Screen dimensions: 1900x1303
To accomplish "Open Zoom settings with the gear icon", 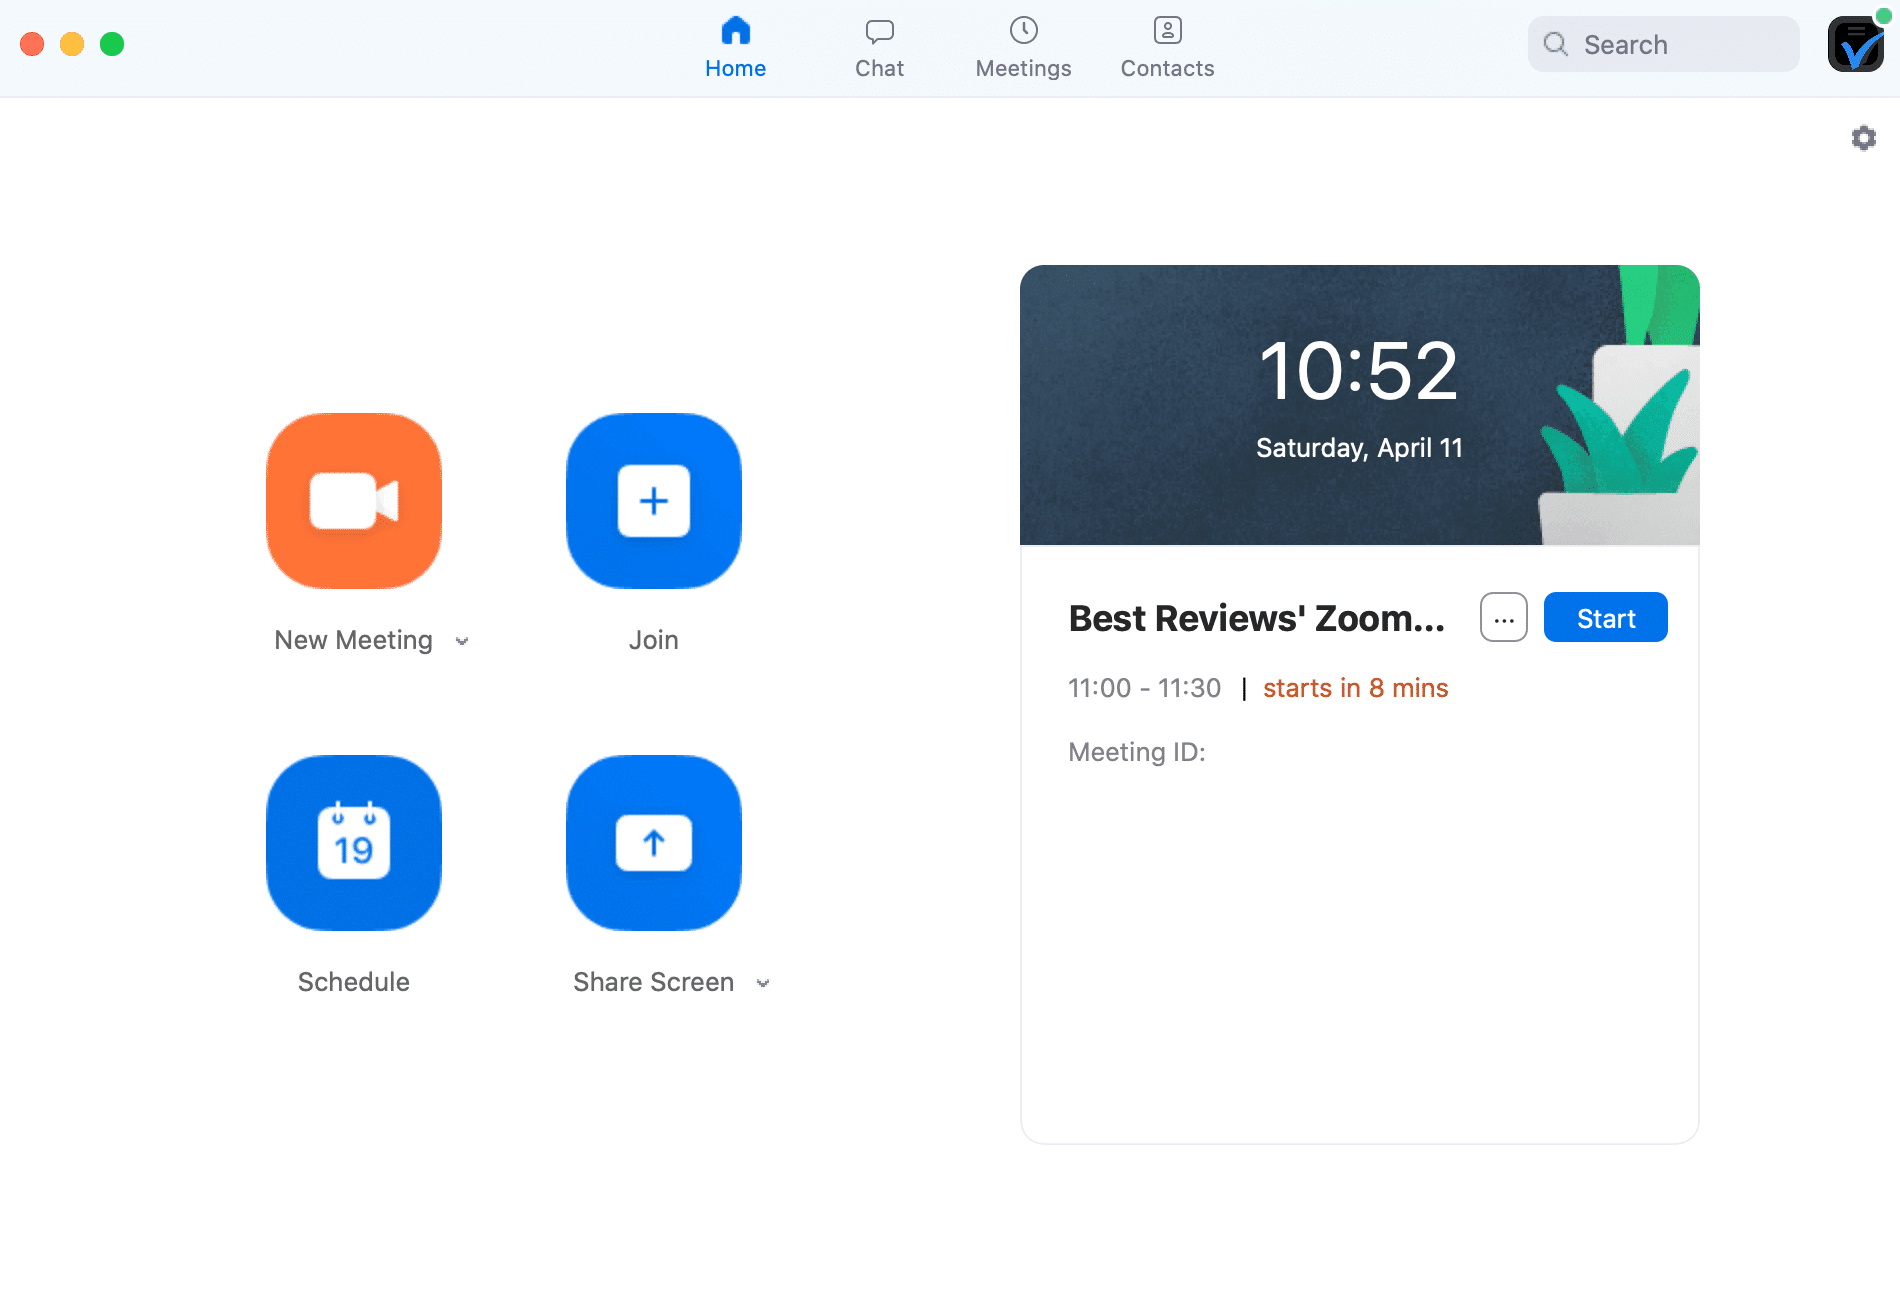I will click(x=1863, y=137).
